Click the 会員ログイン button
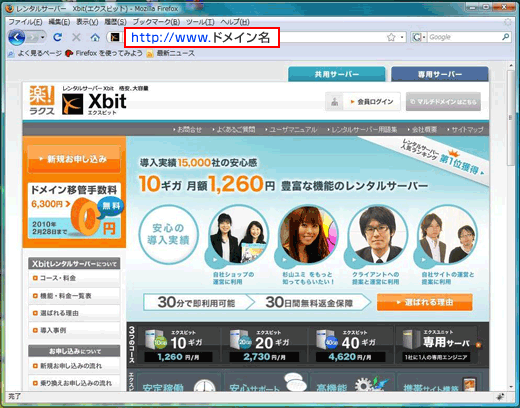This screenshot has width=520, height=408. pyautogui.click(x=363, y=102)
